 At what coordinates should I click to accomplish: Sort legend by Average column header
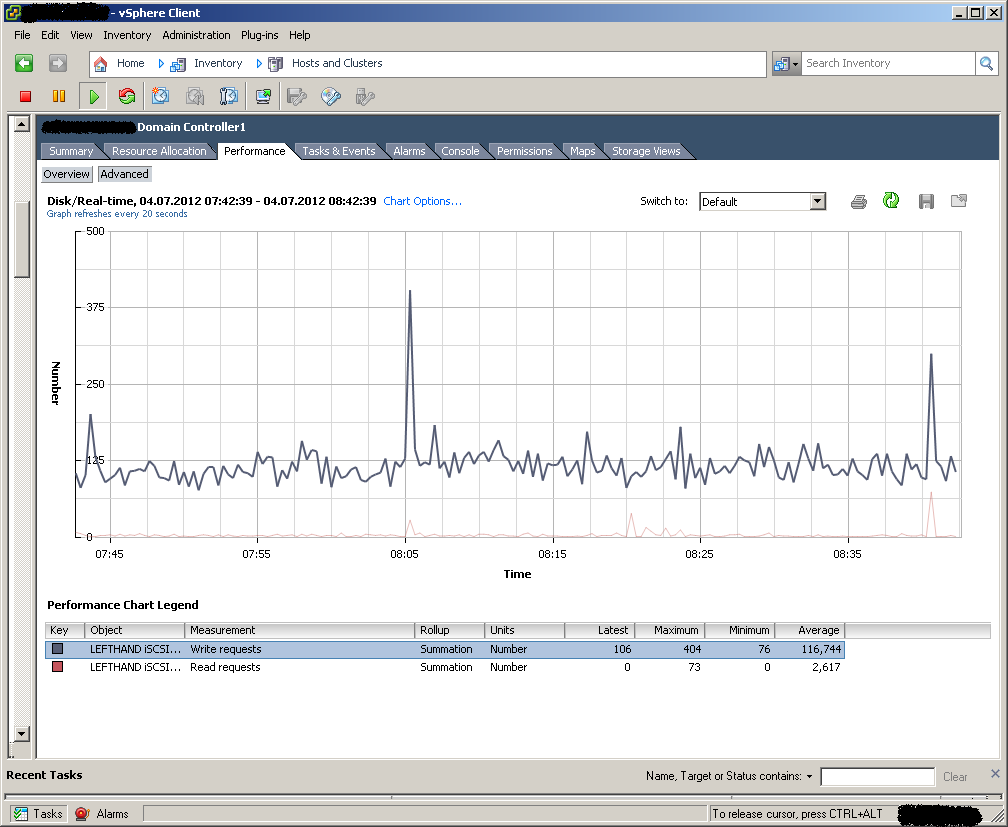click(x=810, y=630)
